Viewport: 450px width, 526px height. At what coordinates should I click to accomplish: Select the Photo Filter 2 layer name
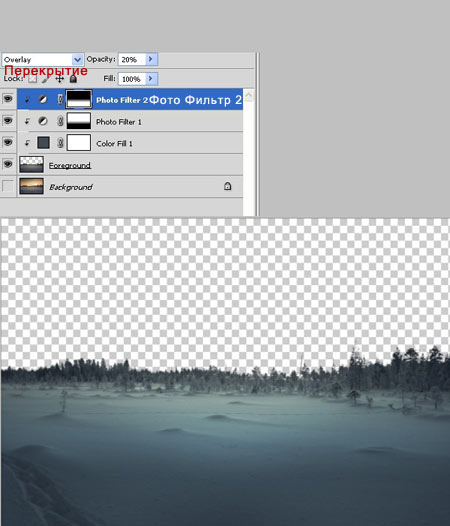pyautogui.click(x=122, y=100)
